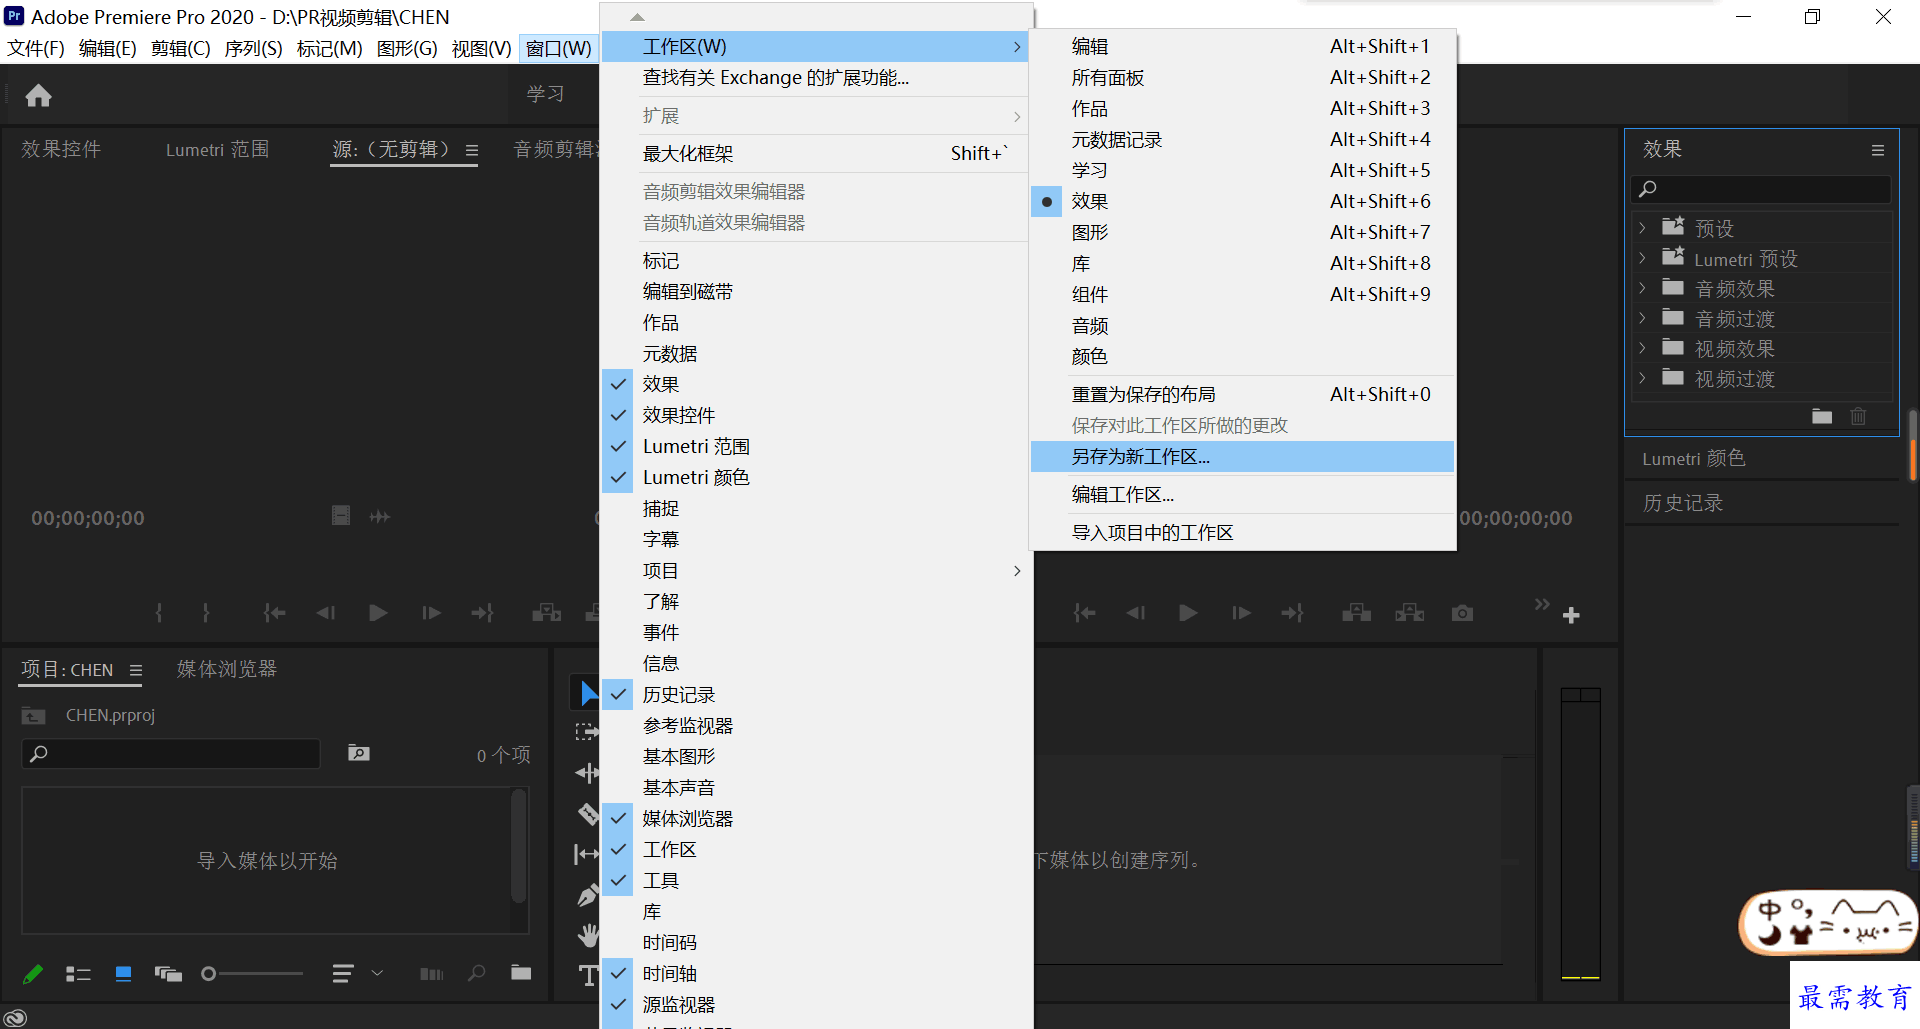Image resolution: width=1920 pixels, height=1029 pixels.
Task: Switch project panel to icon view
Action: pyautogui.click(x=123, y=973)
